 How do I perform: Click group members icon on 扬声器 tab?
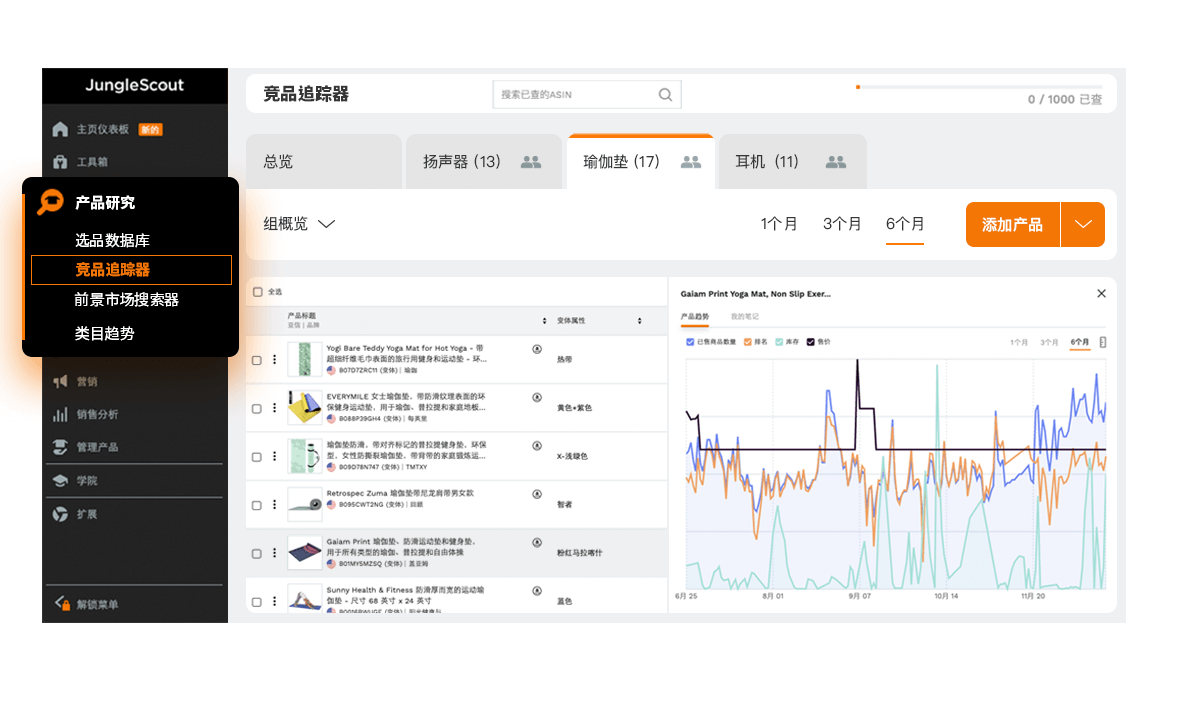[531, 162]
